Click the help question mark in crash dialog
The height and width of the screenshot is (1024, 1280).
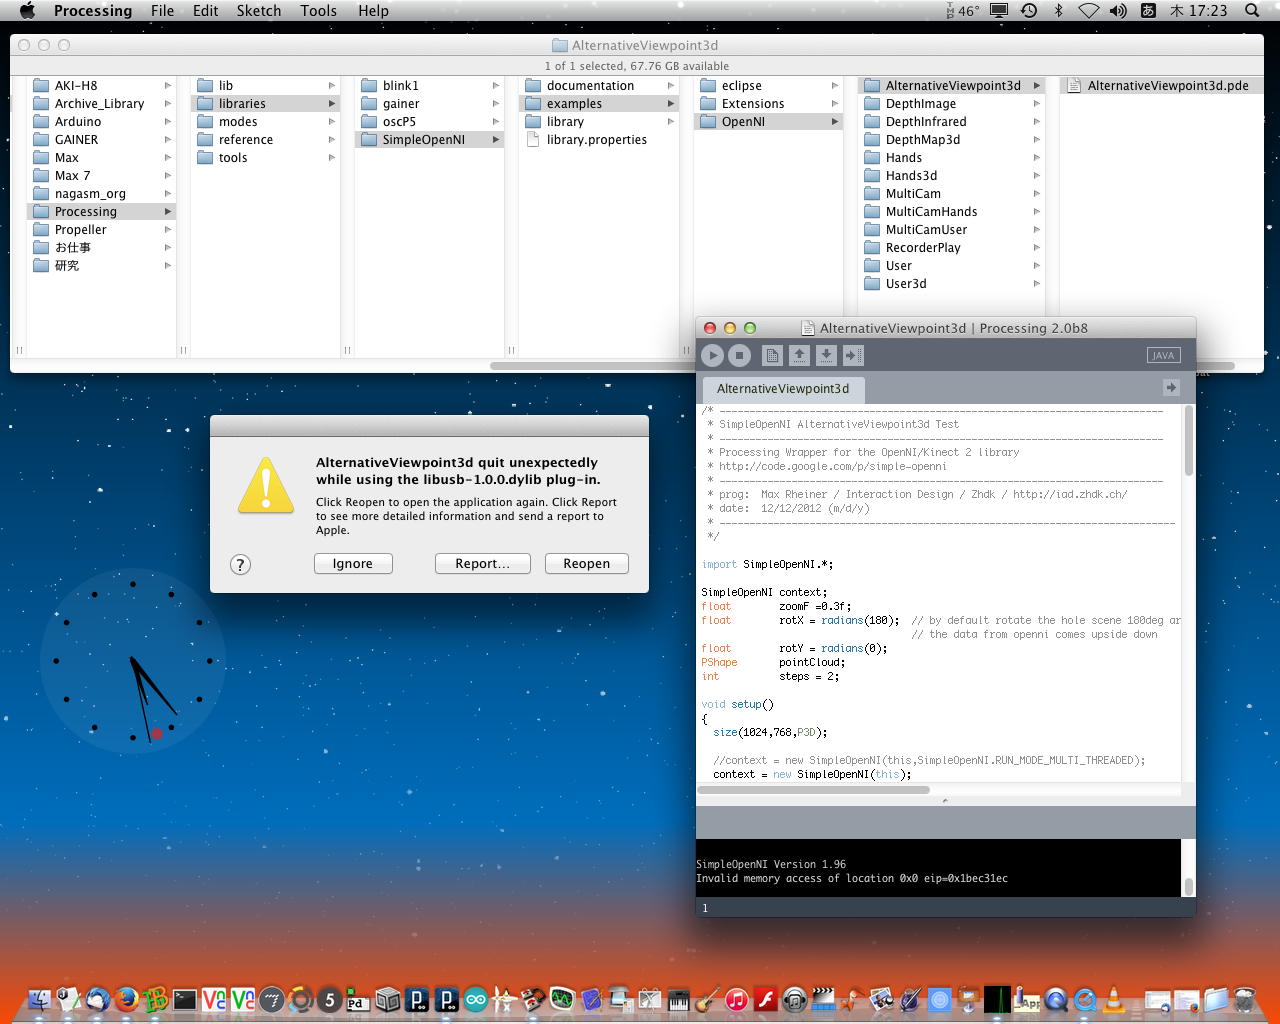click(x=240, y=564)
